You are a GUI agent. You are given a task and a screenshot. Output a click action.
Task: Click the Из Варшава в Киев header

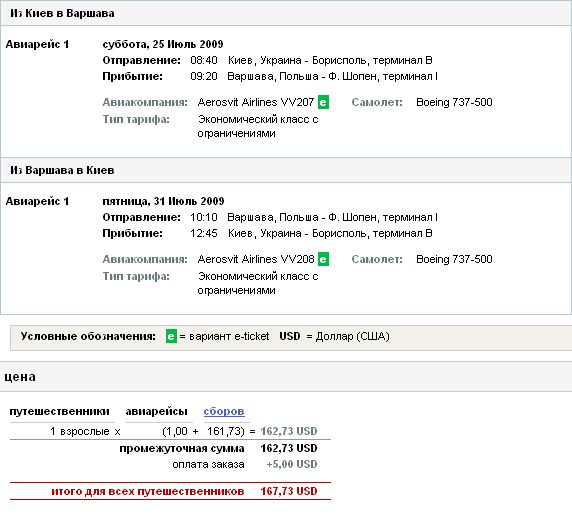(x=62, y=170)
